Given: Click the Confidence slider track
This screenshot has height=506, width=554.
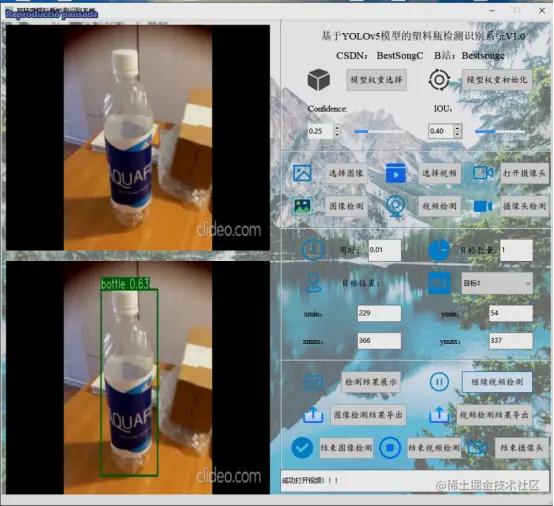Looking at the screenshot, I should (378, 131).
